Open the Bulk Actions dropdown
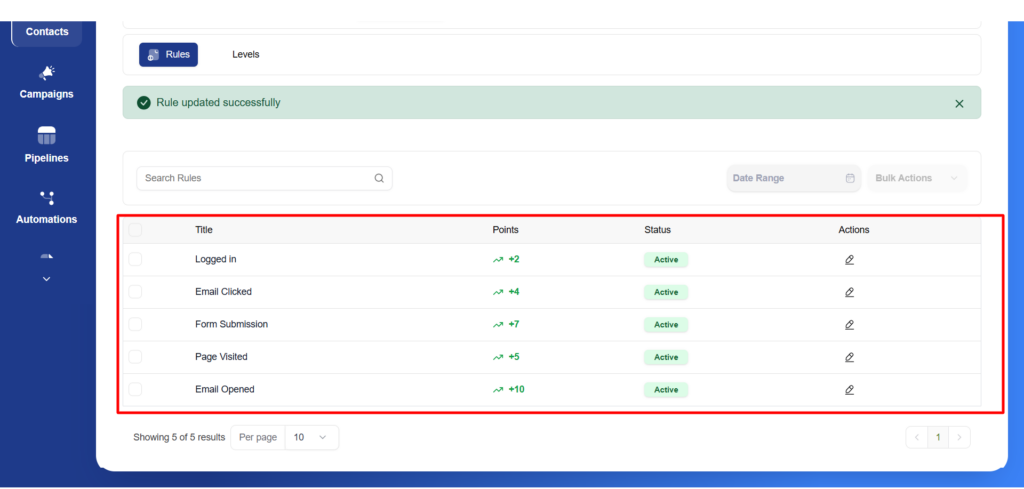Image resolution: width=1024 pixels, height=489 pixels. [916, 178]
